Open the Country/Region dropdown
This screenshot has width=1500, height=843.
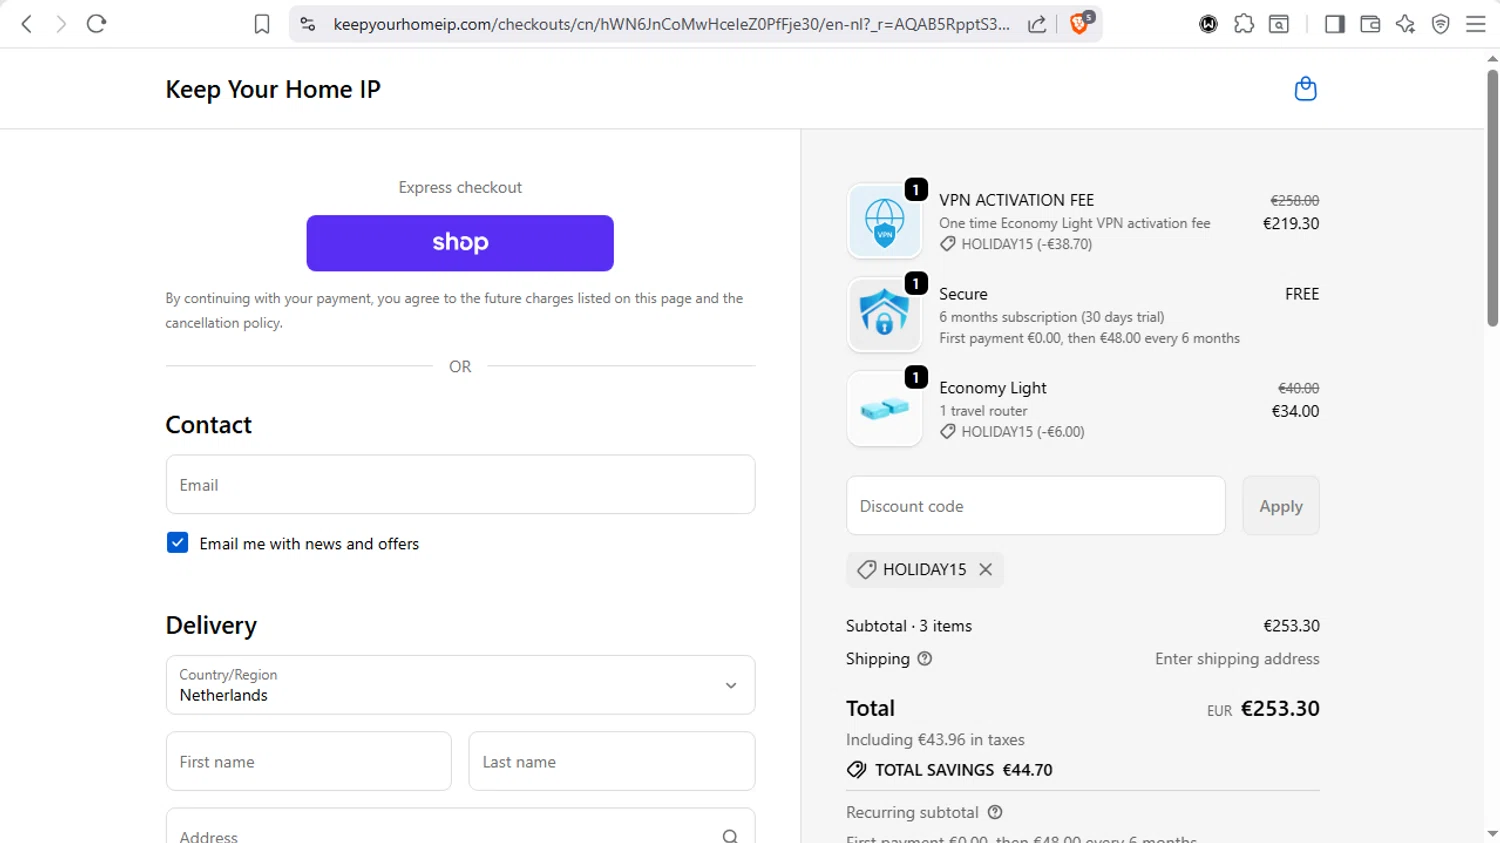click(460, 685)
